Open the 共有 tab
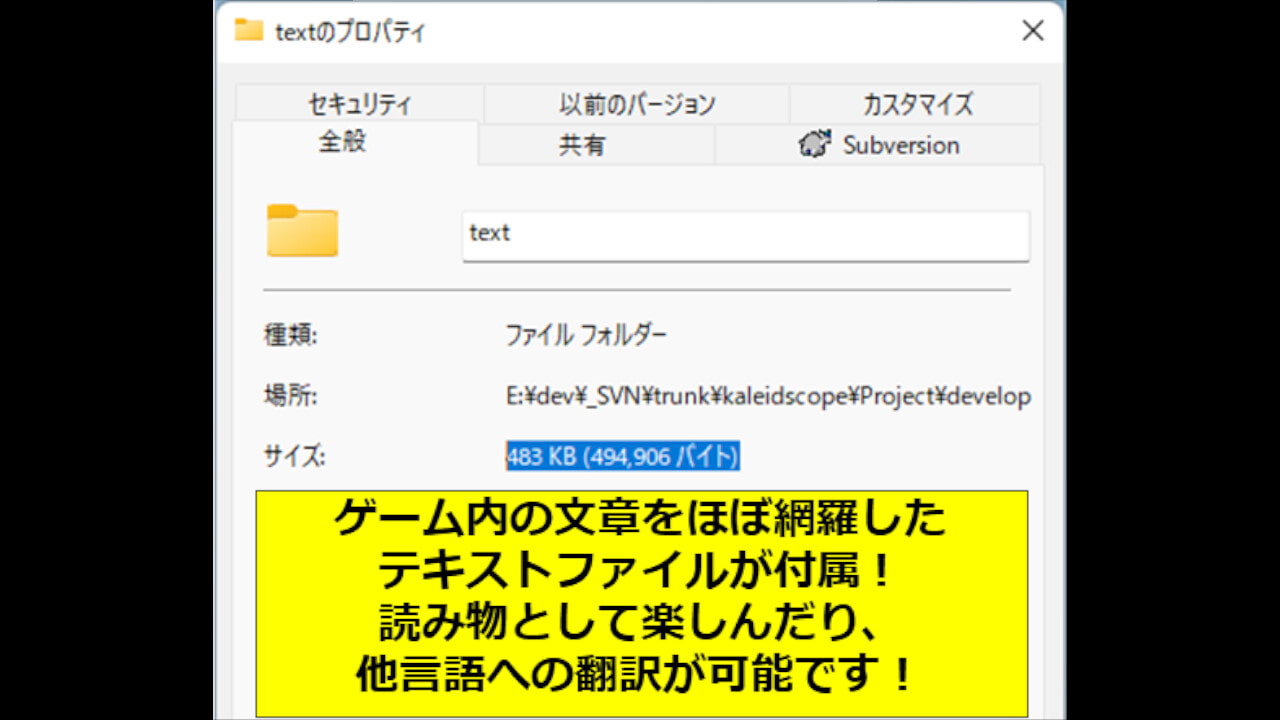Screen dimensions: 1280x720 point(581,145)
